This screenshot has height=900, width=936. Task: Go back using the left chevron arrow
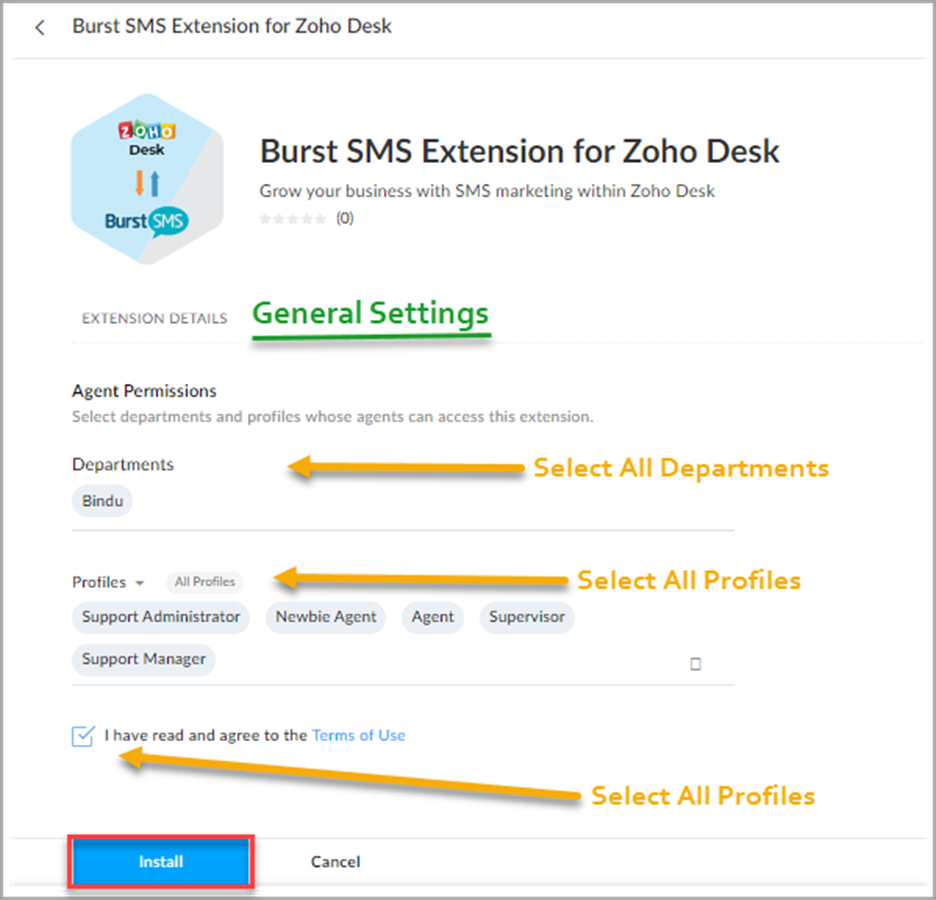pos(39,27)
